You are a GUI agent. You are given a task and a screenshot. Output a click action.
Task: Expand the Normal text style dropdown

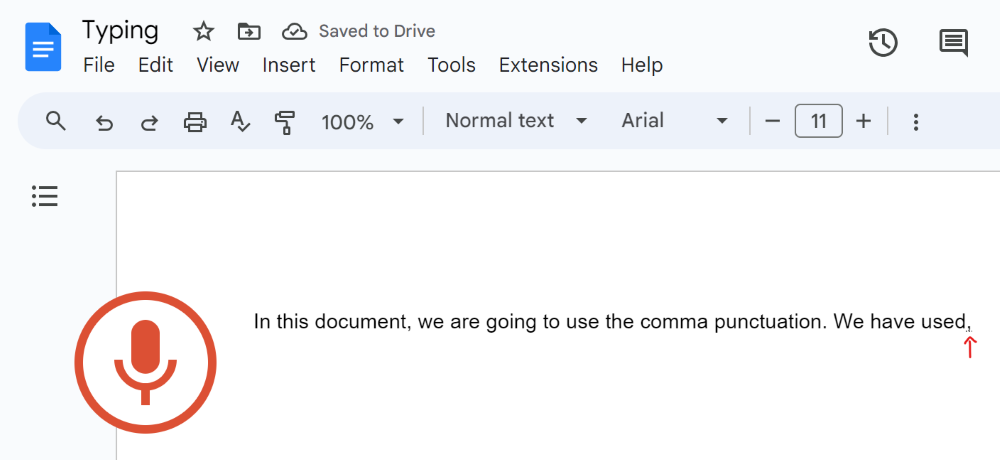click(x=516, y=121)
